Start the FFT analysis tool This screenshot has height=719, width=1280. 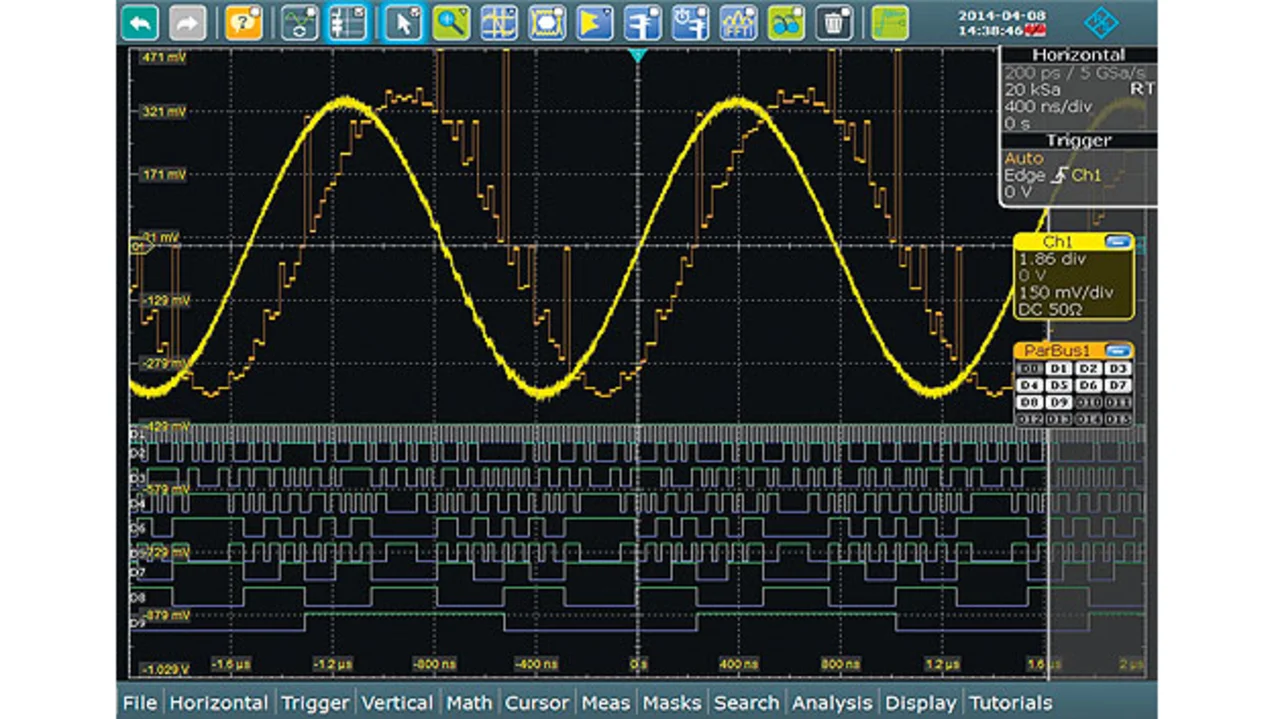(738, 22)
